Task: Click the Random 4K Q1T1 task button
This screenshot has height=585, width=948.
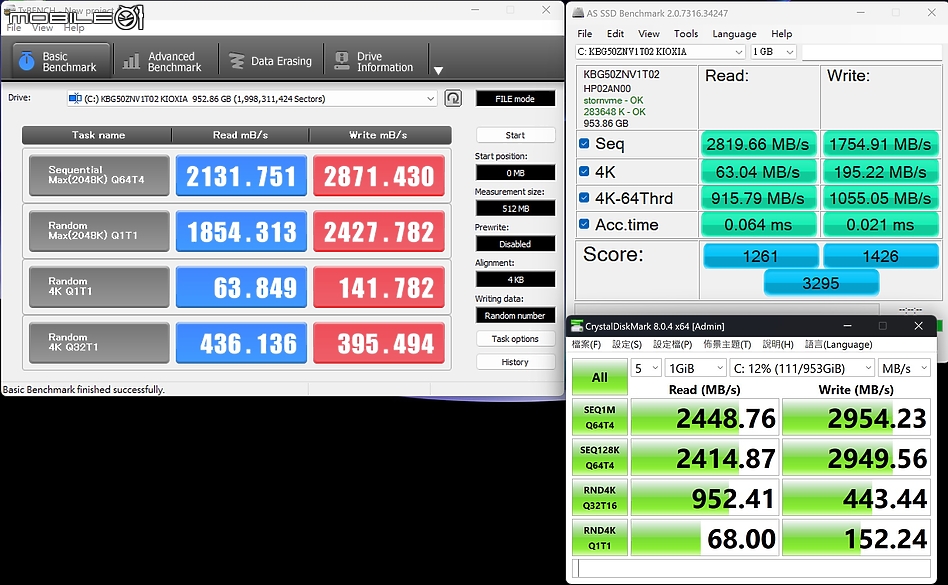Action: (99, 286)
